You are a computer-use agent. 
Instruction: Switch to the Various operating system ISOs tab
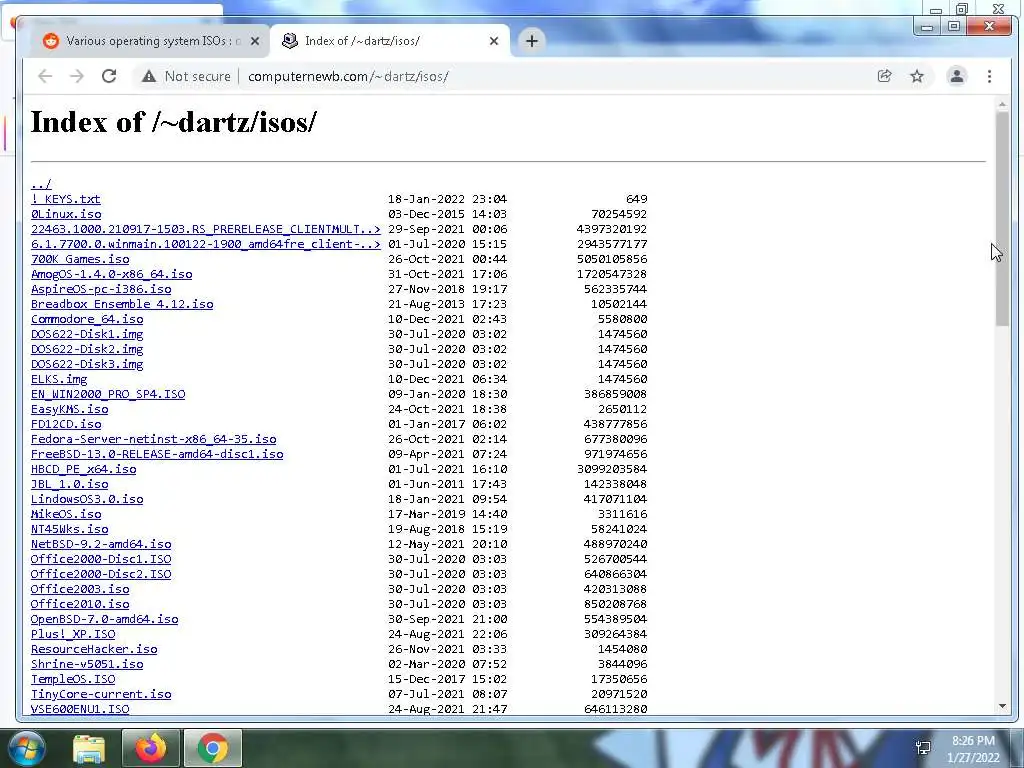coord(147,41)
